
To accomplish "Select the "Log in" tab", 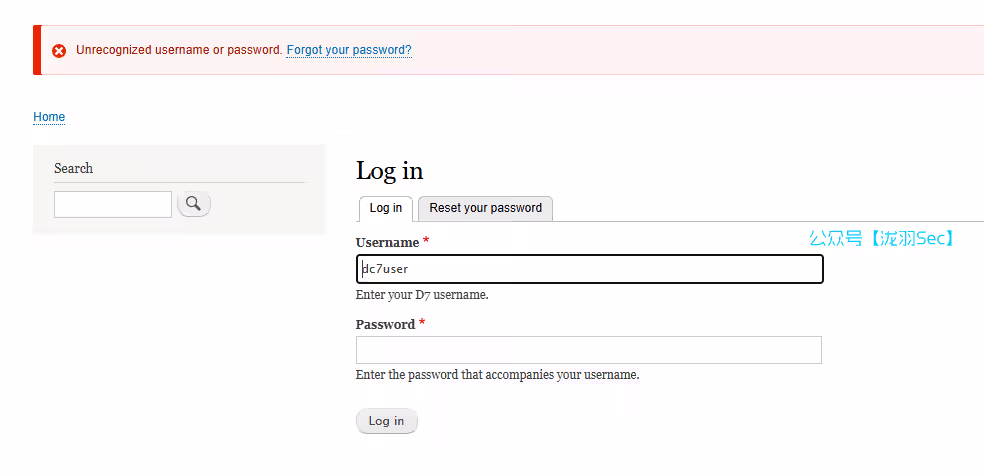I will tap(386, 208).
